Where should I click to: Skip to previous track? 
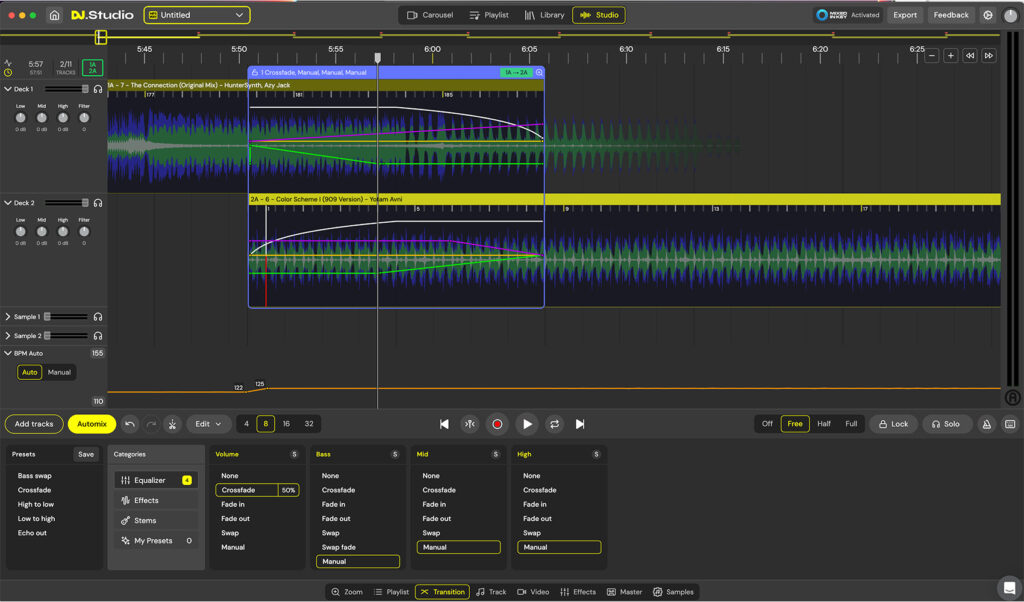tap(444, 424)
